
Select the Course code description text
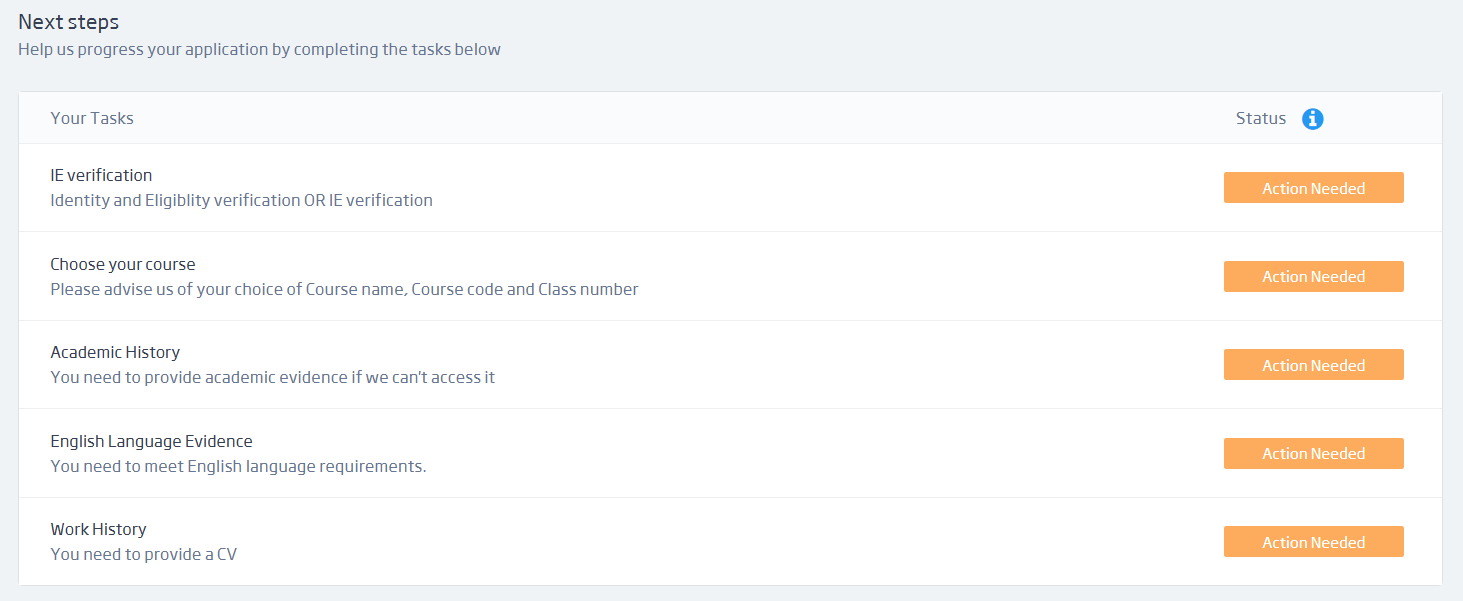tap(344, 289)
